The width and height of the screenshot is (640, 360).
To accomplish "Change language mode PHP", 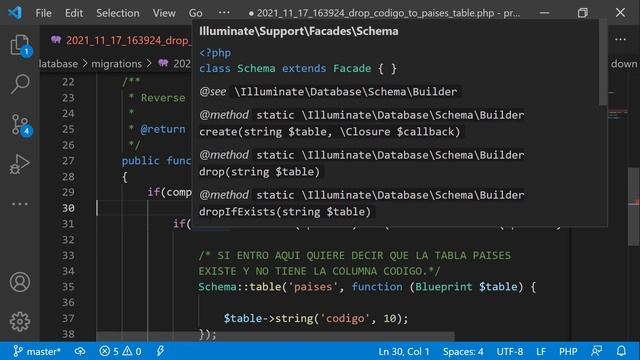I will pos(568,351).
